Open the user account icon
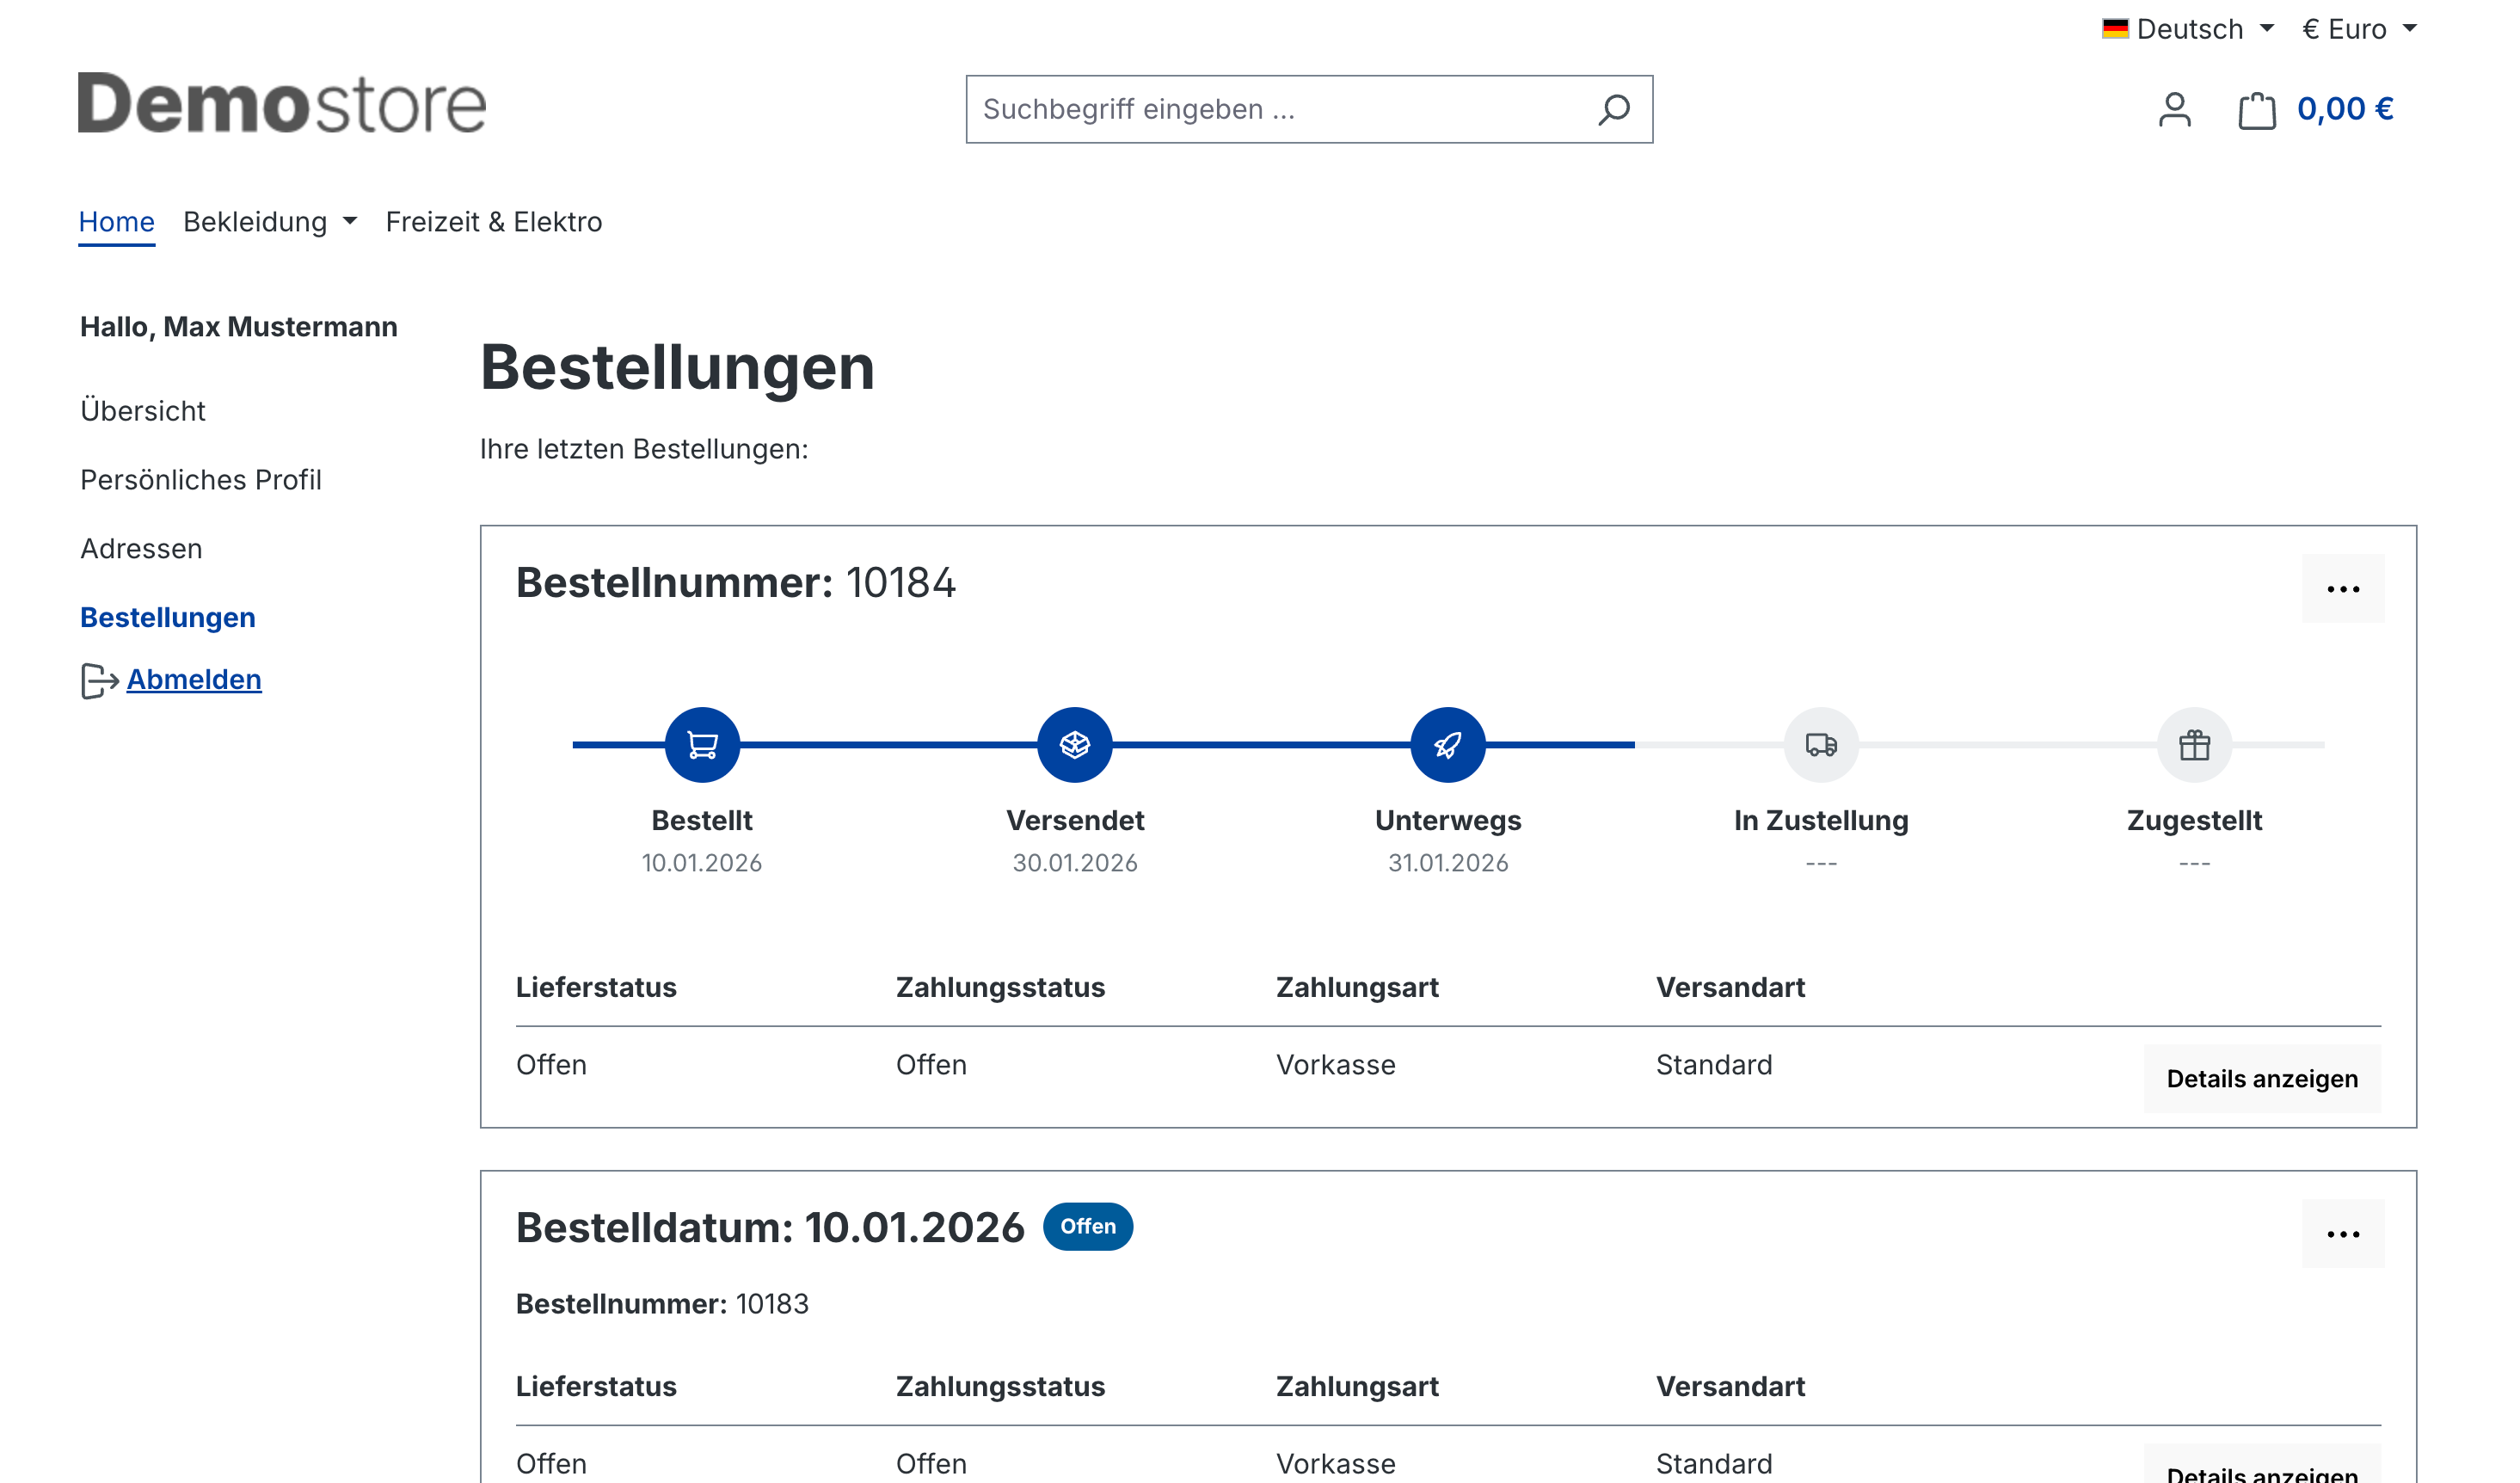Screen dimensions: 2520x1483 [2174, 109]
